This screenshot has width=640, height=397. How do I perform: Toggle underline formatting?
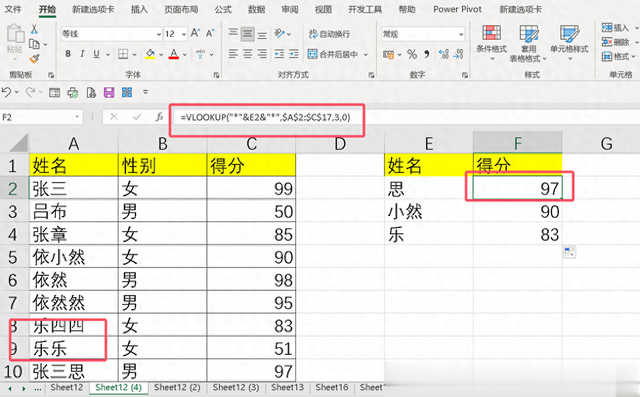tap(96, 54)
